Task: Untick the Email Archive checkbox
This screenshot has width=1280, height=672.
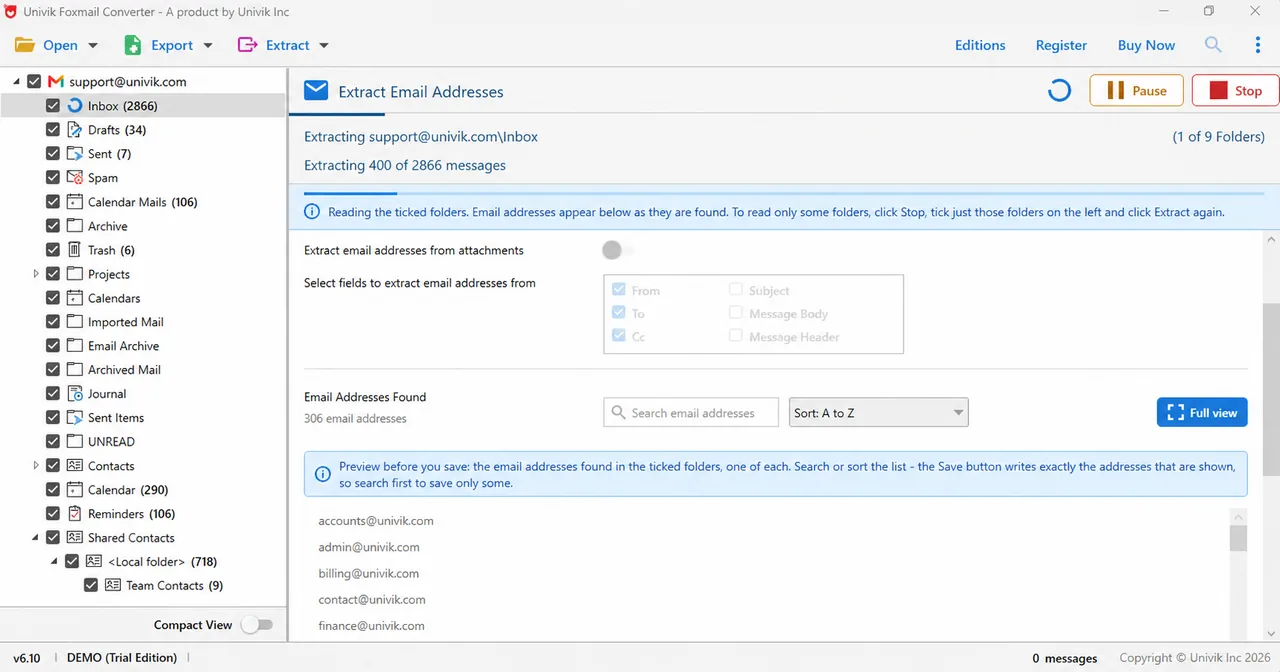Action: [x=53, y=346]
